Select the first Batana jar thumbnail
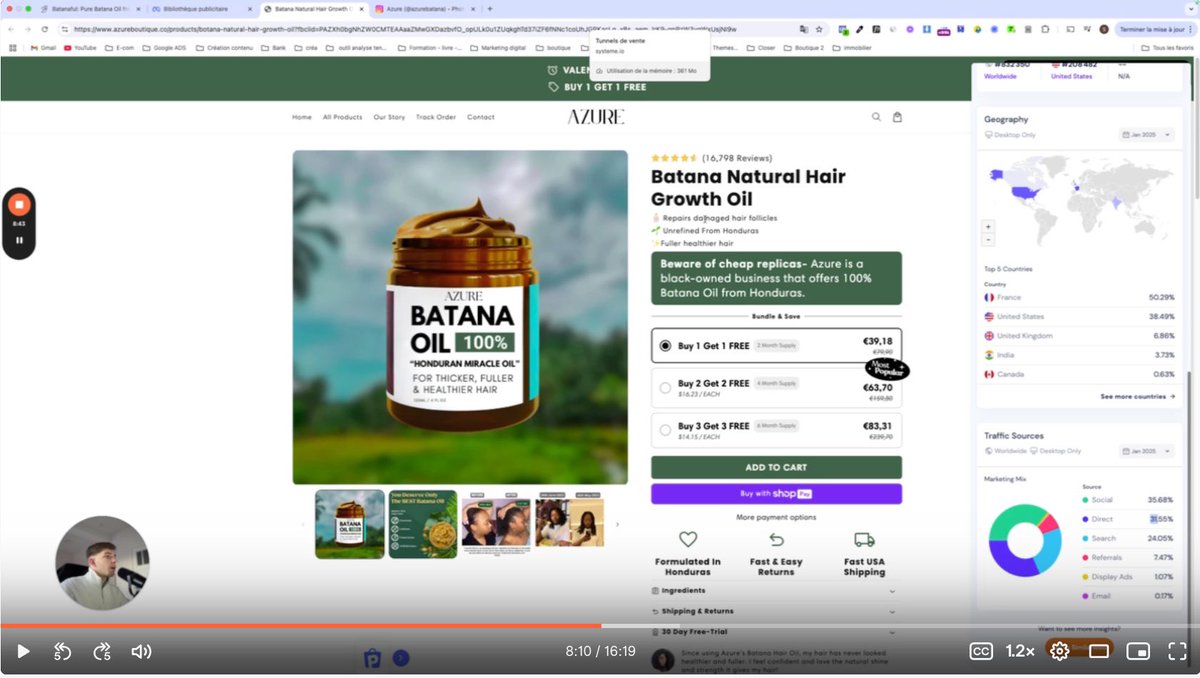Viewport: 1200px width, 678px height. click(x=350, y=524)
